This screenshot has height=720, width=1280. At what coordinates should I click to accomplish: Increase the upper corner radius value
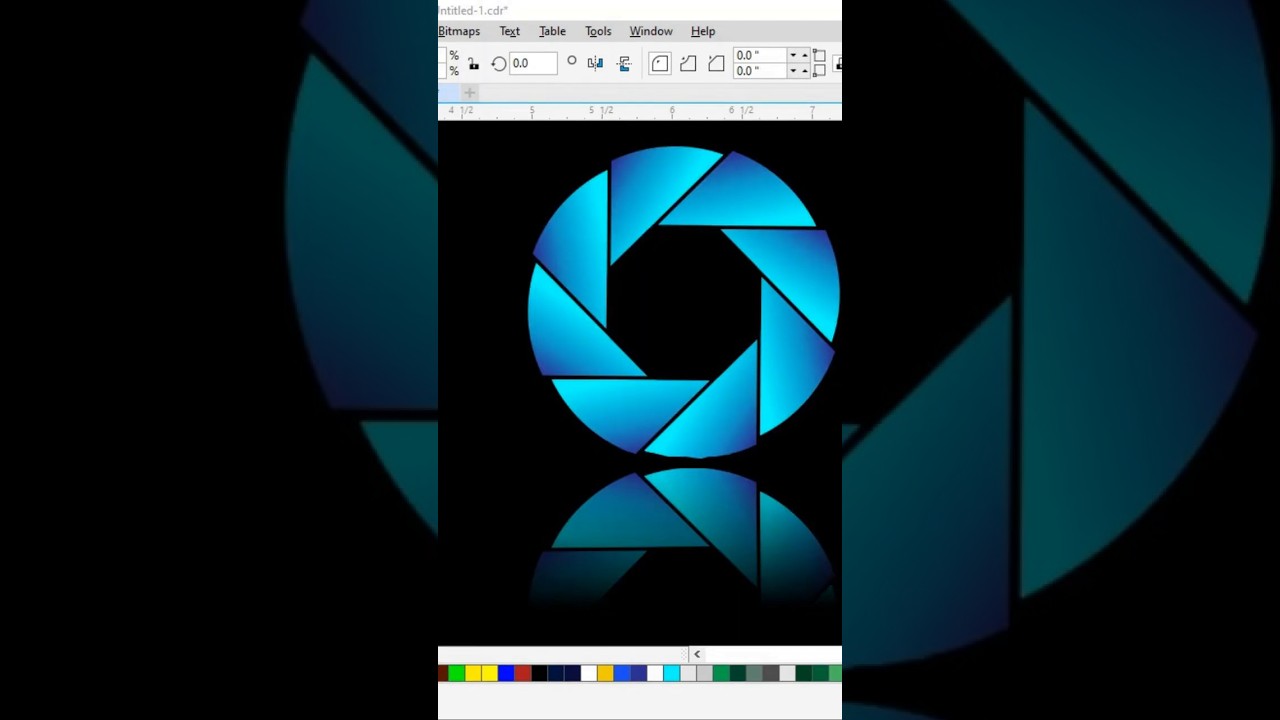coord(805,55)
